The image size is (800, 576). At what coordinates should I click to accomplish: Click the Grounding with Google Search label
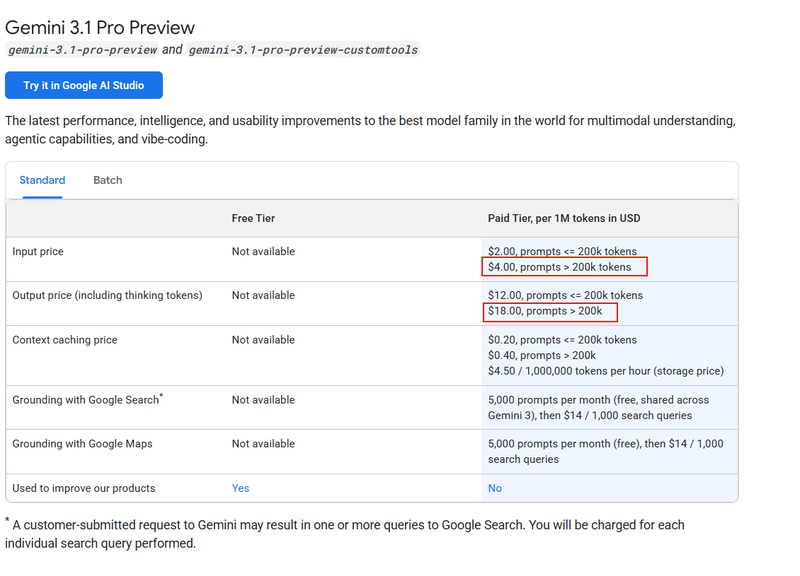click(86, 400)
